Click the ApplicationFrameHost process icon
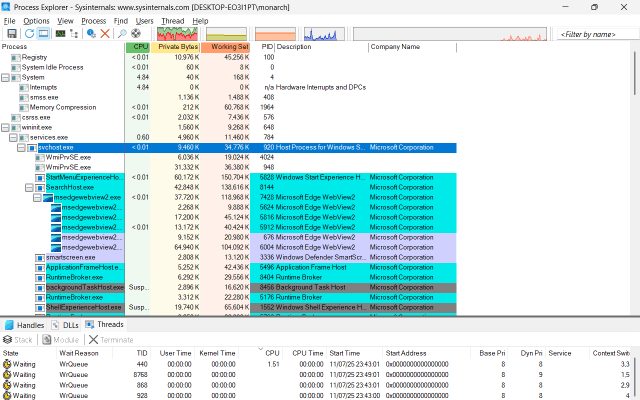The width and height of the screenshot is (640, 400). click(40, 268)
